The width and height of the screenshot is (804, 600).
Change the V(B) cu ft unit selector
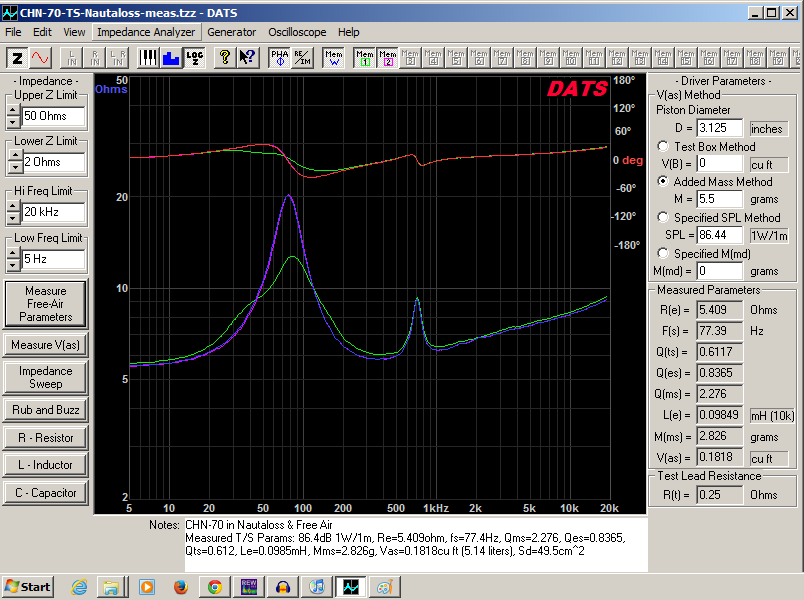pos(768,165)
